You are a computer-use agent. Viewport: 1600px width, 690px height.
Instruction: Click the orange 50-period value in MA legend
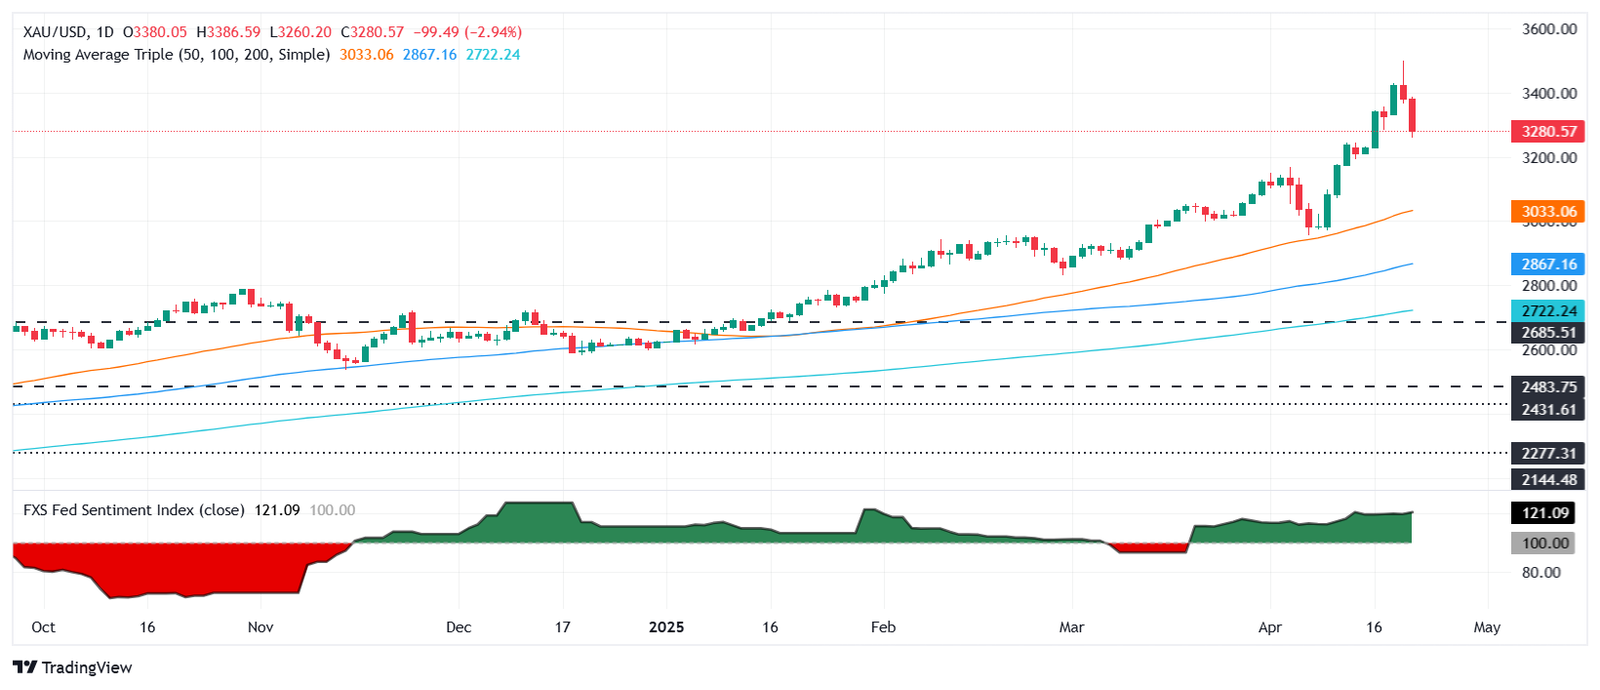click(x=366, y=54)
